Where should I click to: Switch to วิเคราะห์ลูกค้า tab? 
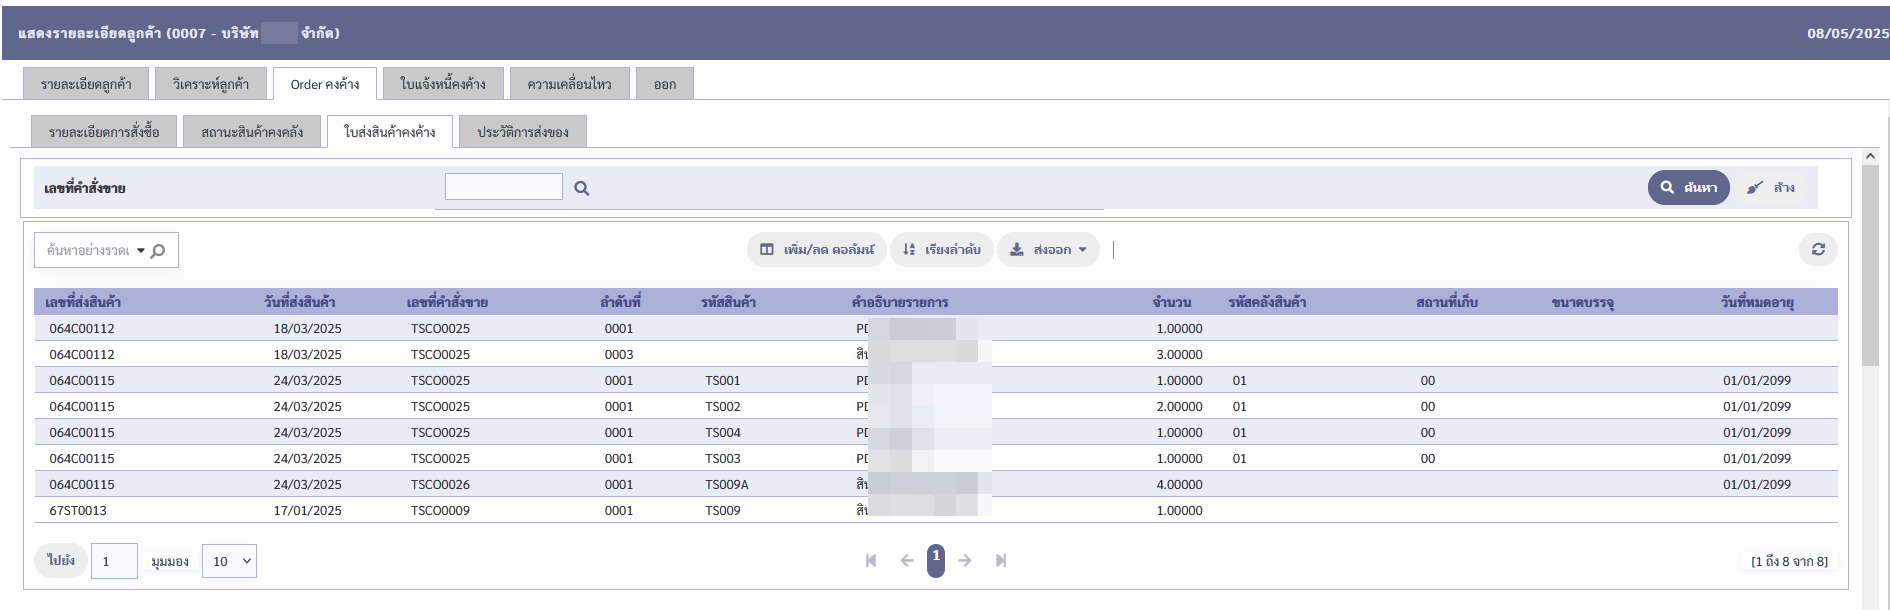pos(210,84)
